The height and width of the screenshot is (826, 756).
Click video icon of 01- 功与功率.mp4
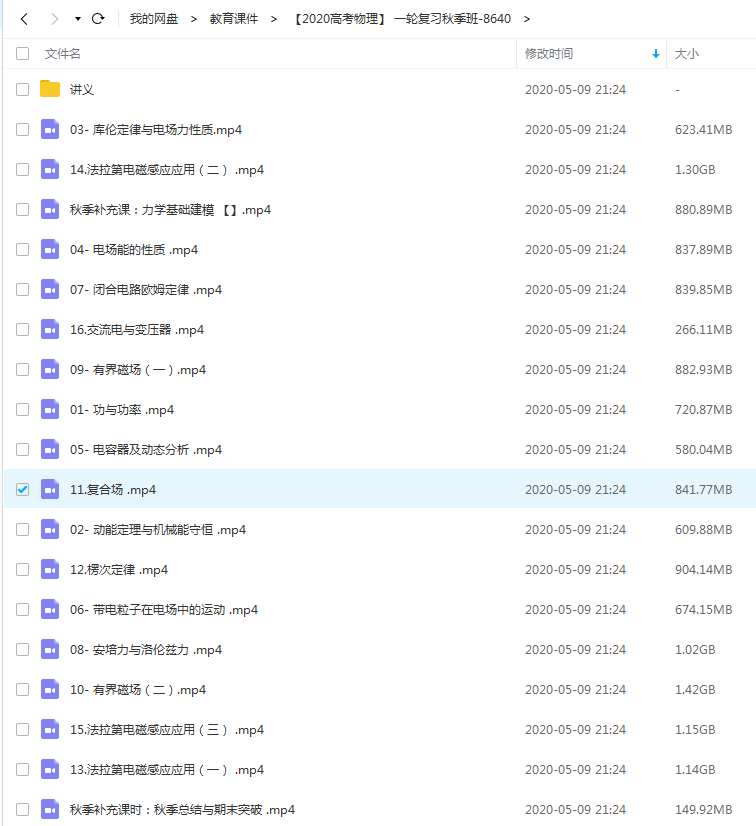tap(50, 409)
